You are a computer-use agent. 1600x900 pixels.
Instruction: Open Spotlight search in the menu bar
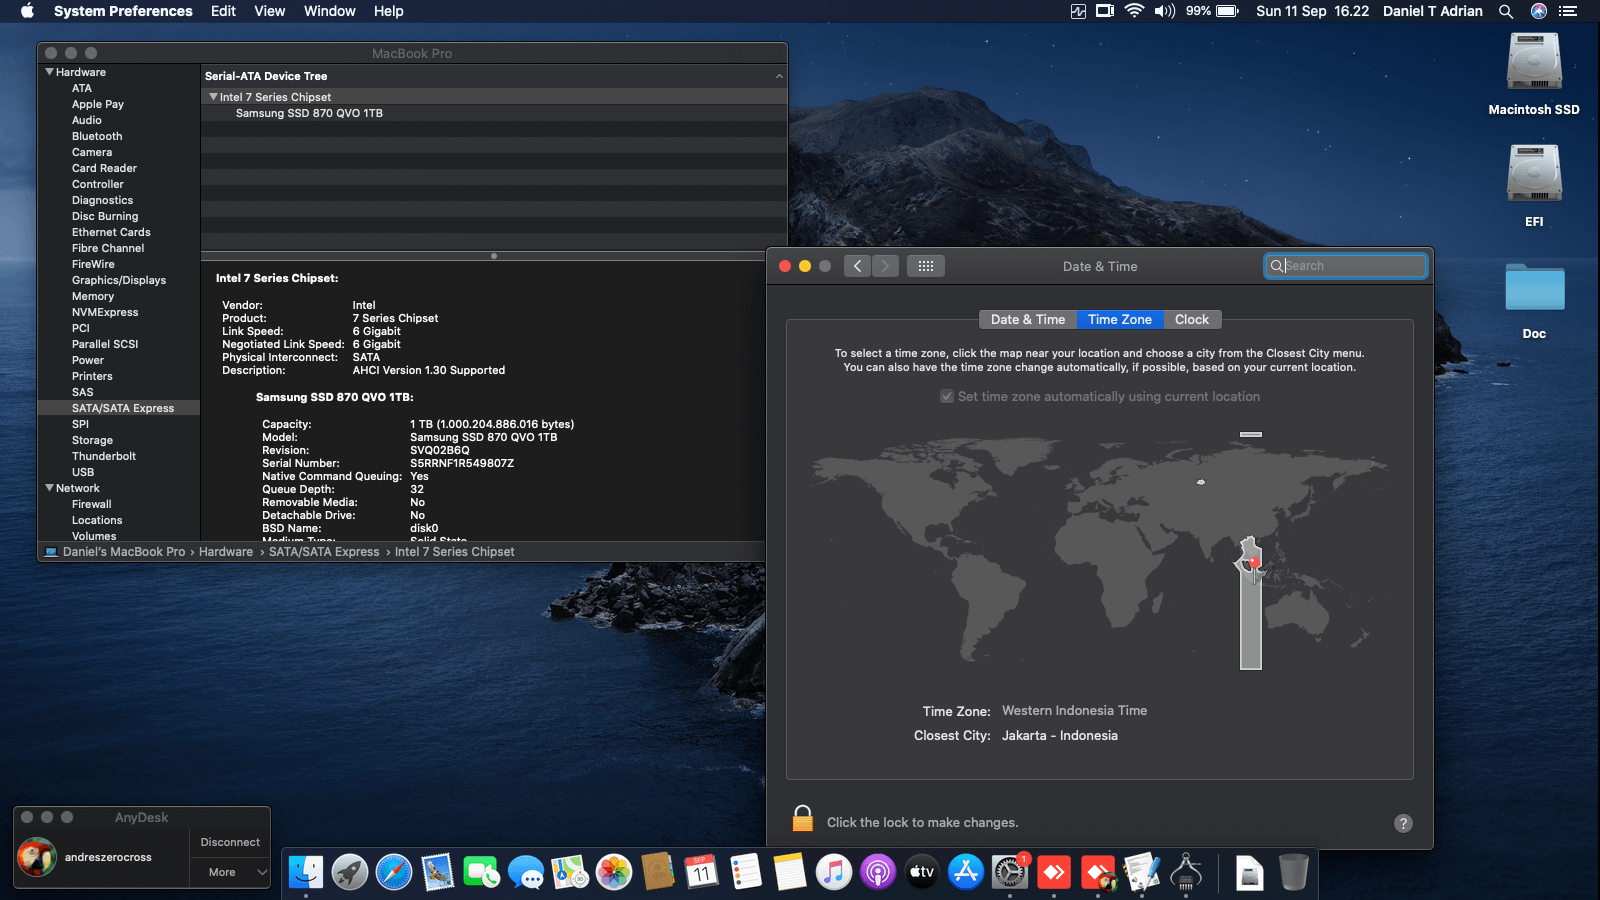1505,11
